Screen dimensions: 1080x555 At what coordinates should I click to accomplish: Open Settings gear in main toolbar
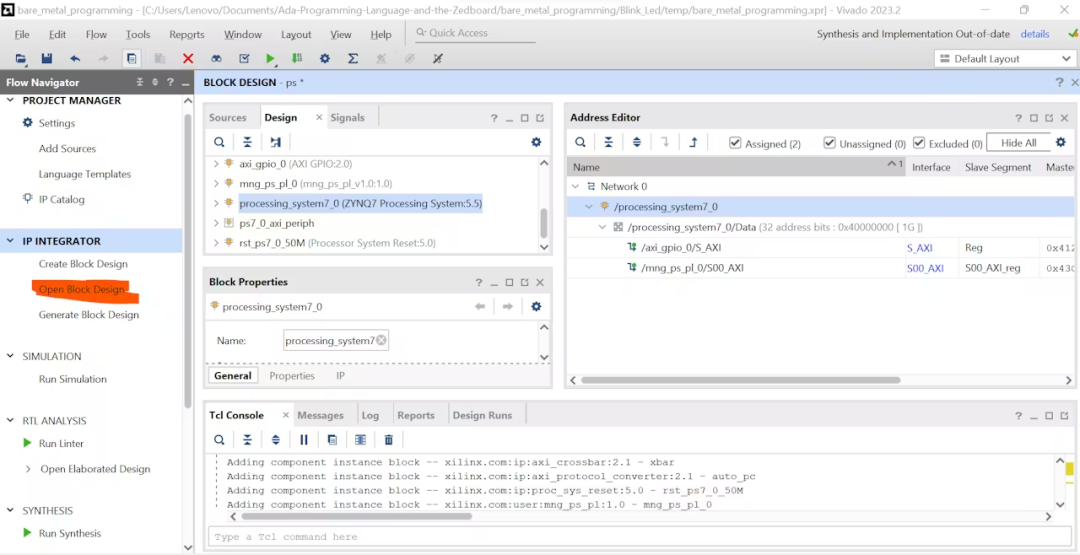coord(324,59)
